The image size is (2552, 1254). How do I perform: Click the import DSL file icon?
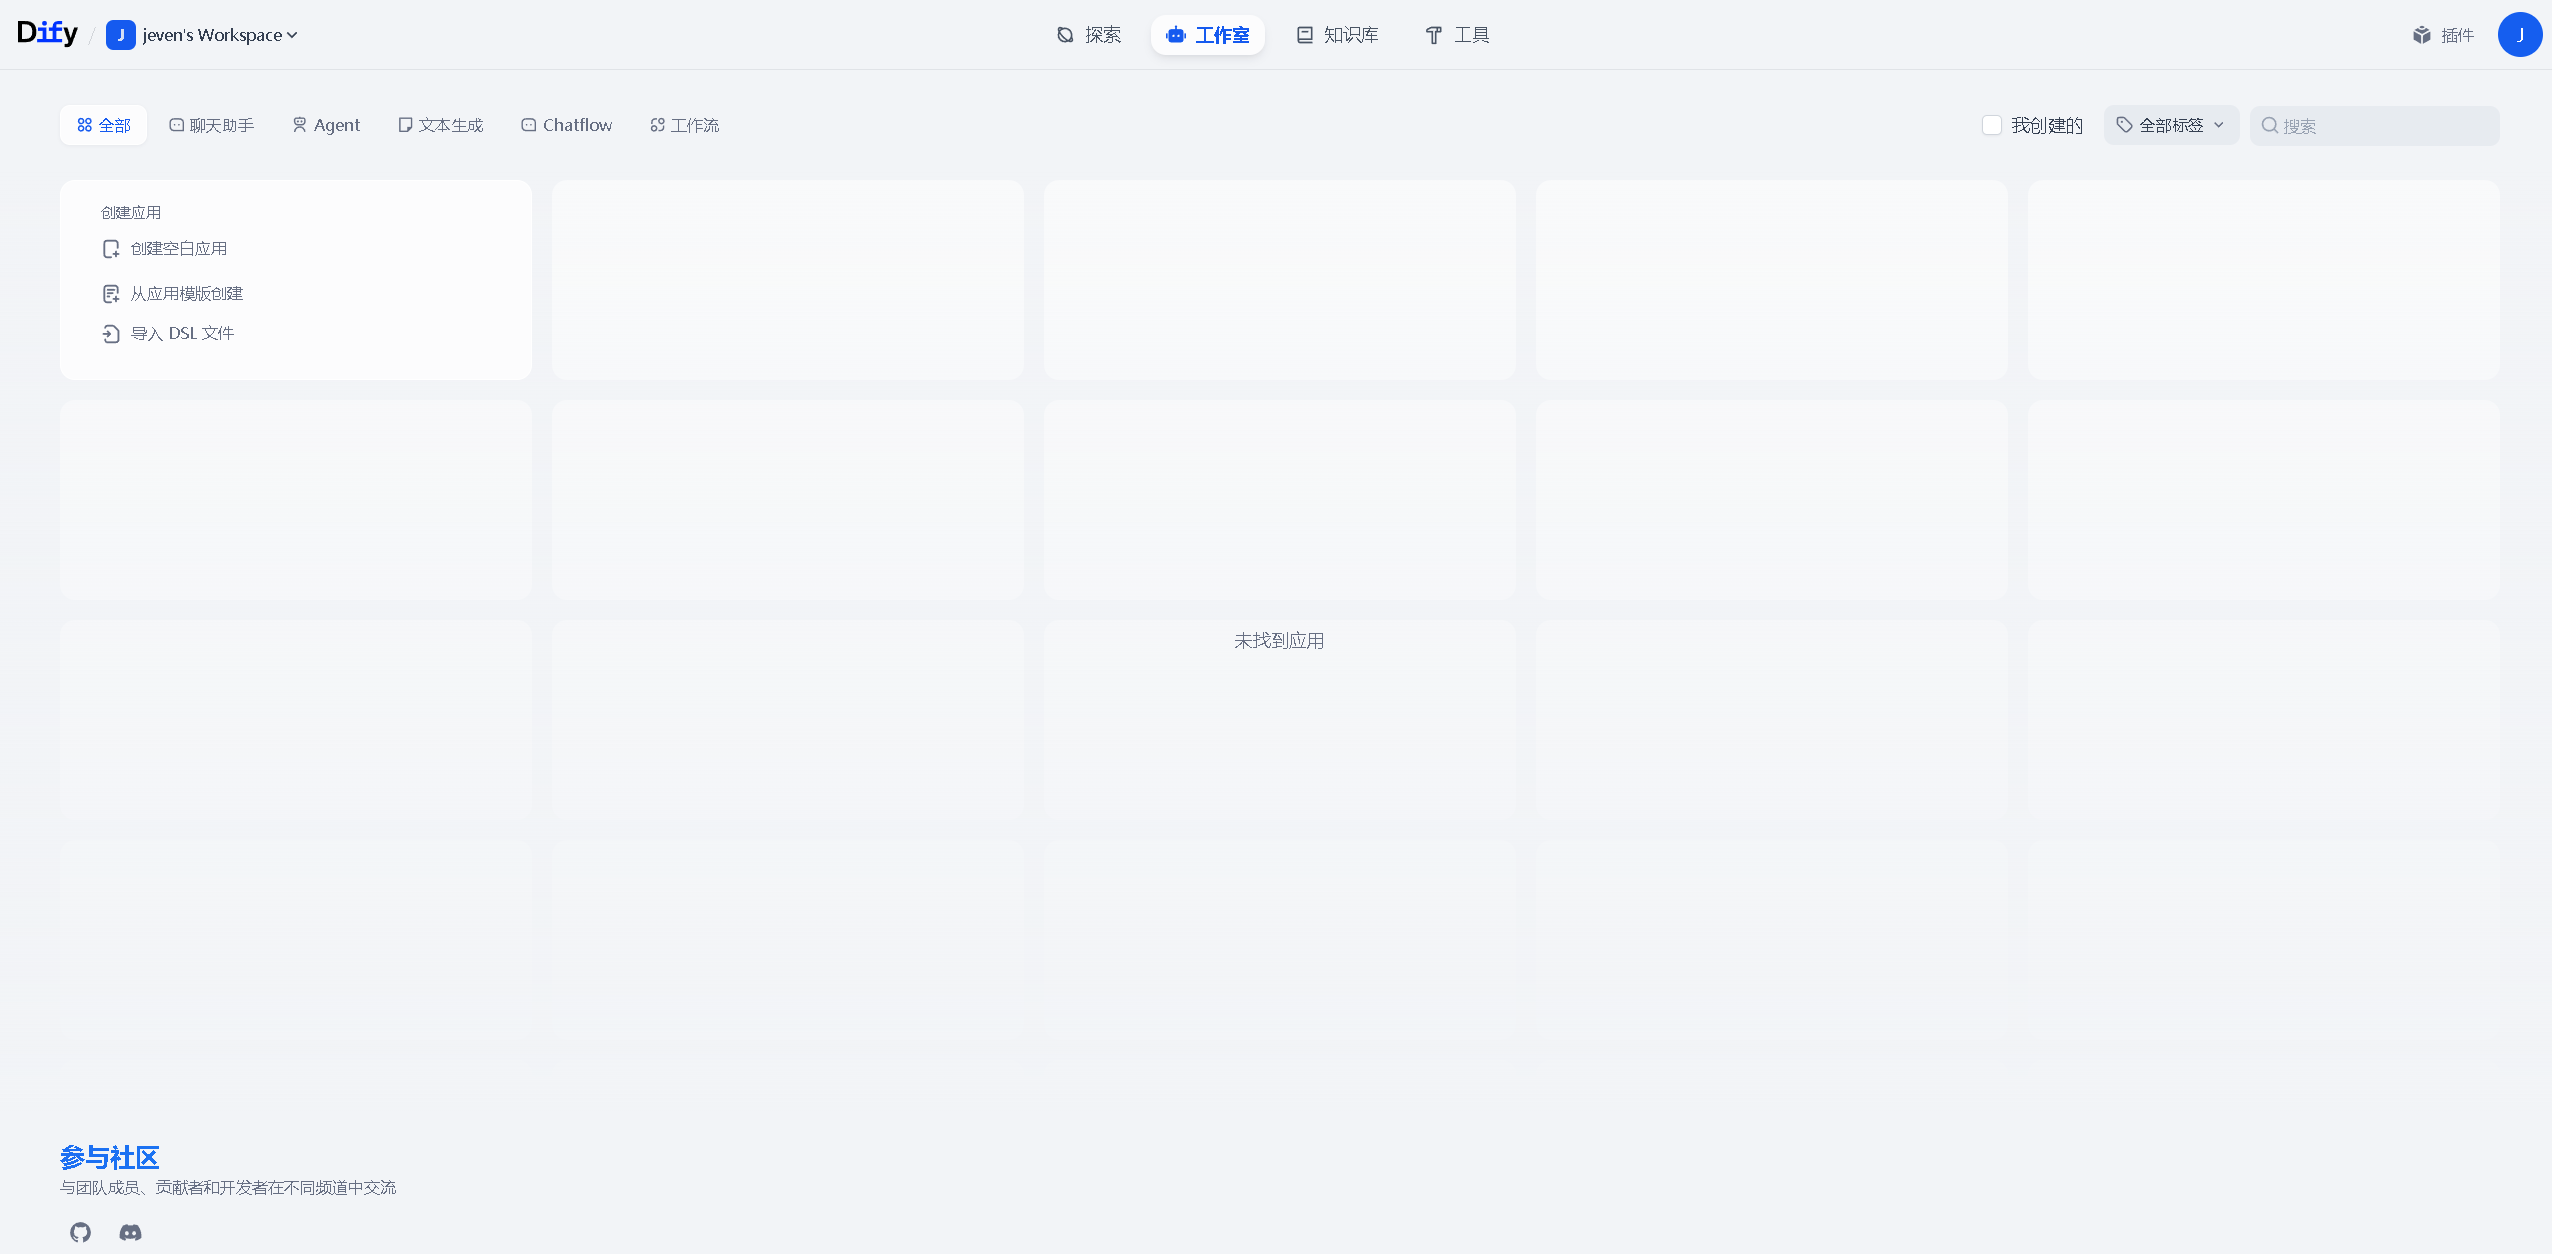click(111, 334)
